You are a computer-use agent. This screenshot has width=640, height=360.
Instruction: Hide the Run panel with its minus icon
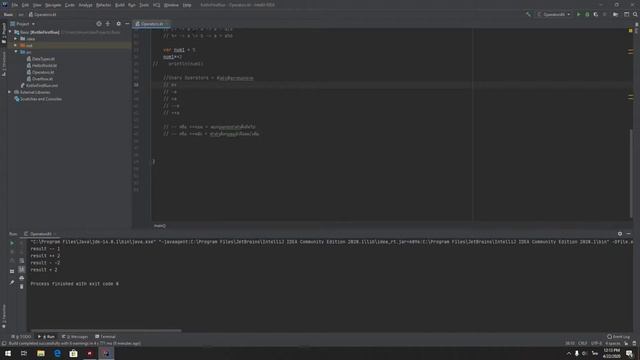point(629,234)
